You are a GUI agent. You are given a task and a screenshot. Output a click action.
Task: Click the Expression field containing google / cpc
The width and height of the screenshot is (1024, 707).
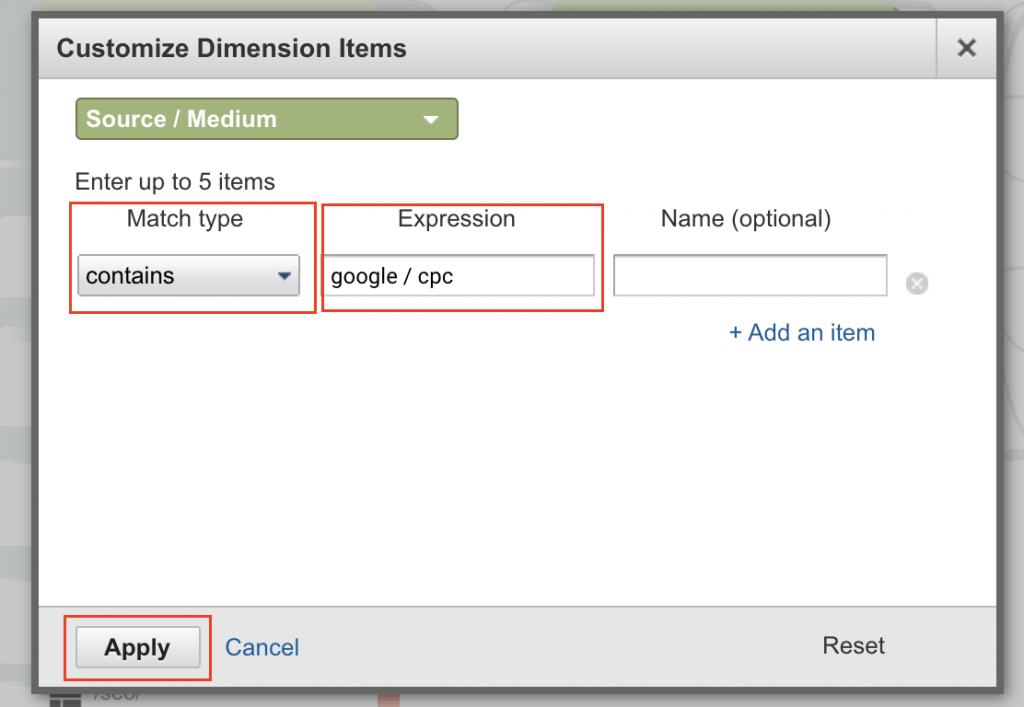[x=459, y=275]
